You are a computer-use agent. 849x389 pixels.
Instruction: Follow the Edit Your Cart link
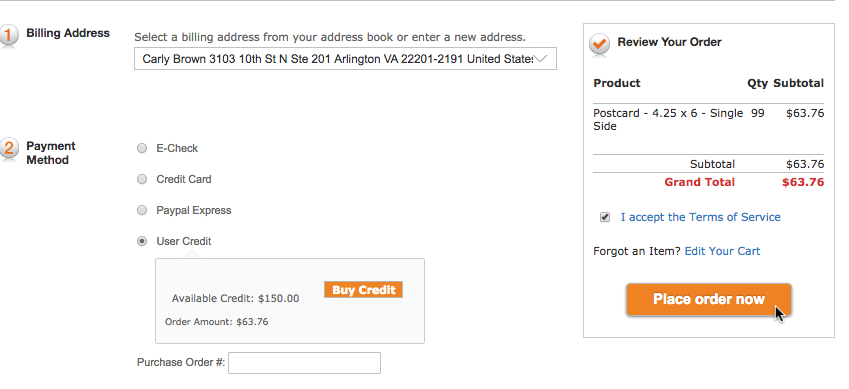click(x=722, y=251)
